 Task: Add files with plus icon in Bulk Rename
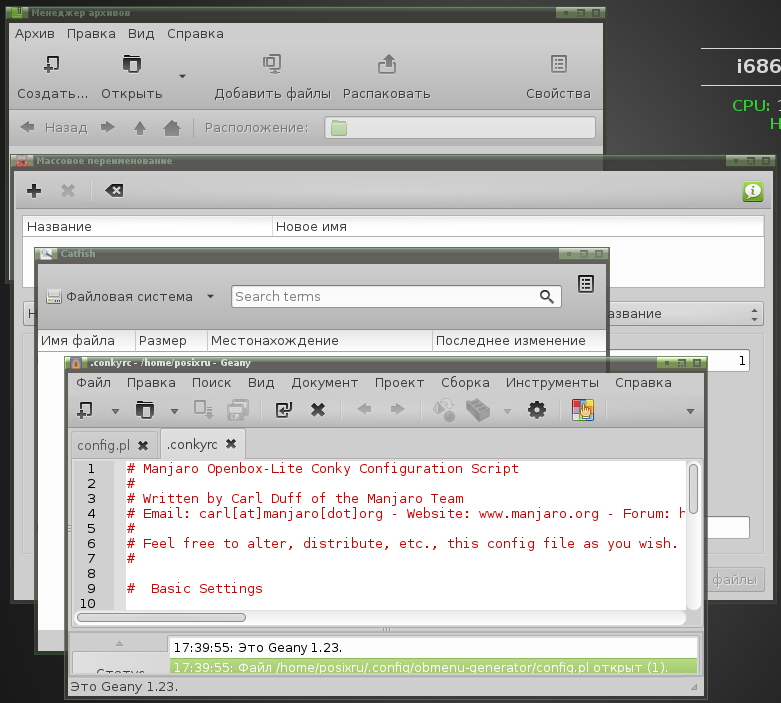tap(34, 190)
